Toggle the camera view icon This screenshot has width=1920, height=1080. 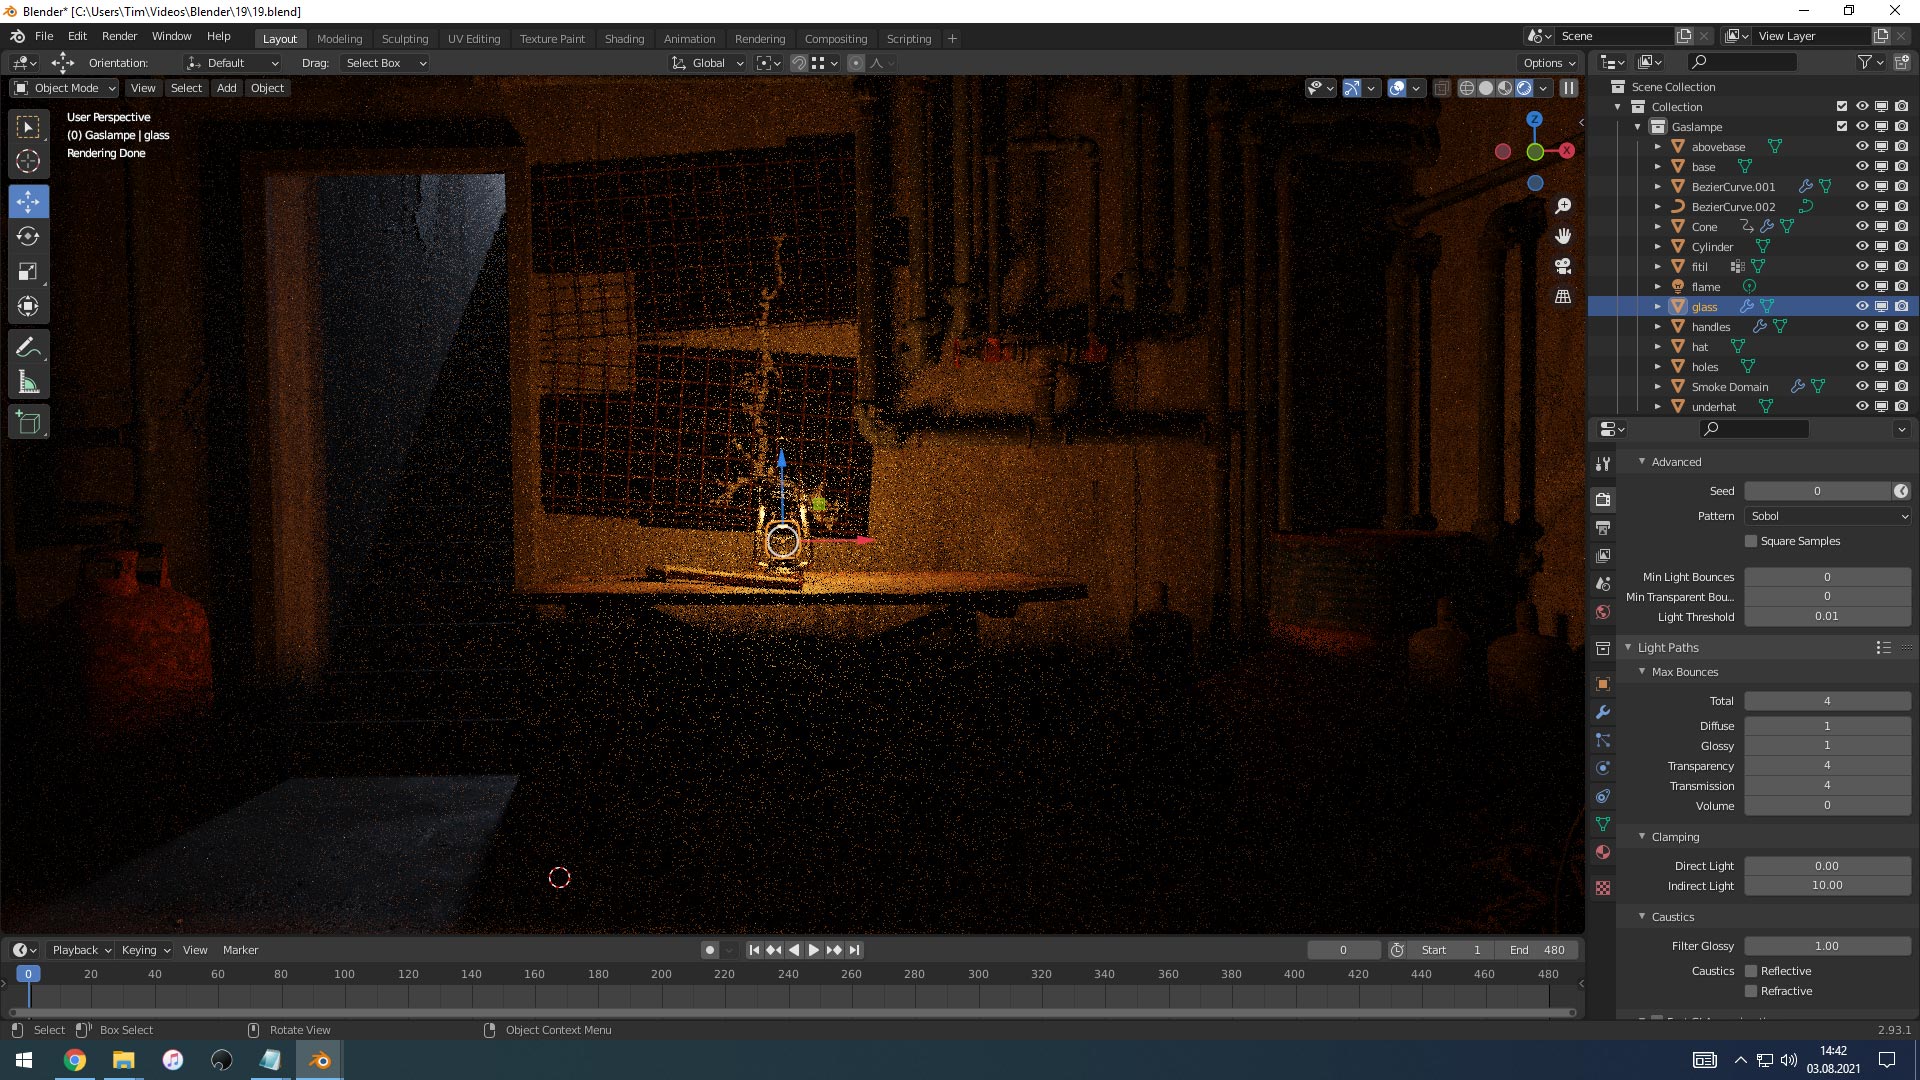[1563, 266]
